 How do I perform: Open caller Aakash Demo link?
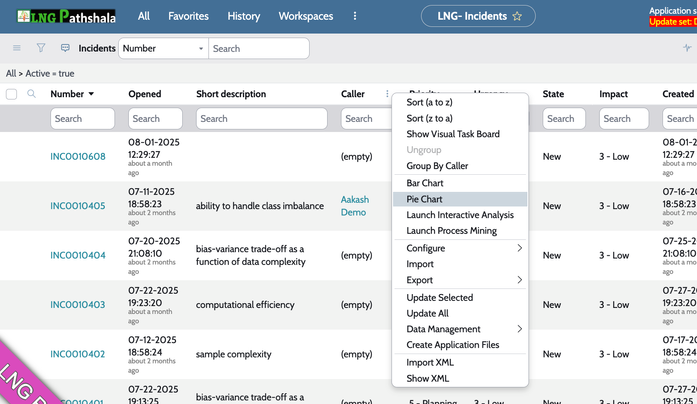pos(355,206)
